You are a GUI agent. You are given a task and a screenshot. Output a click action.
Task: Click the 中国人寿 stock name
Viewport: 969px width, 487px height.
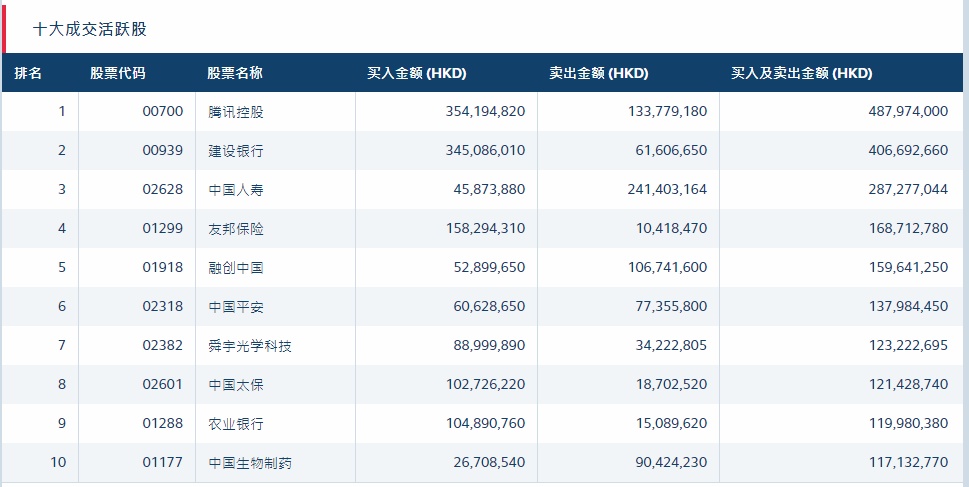click(236, 190)
